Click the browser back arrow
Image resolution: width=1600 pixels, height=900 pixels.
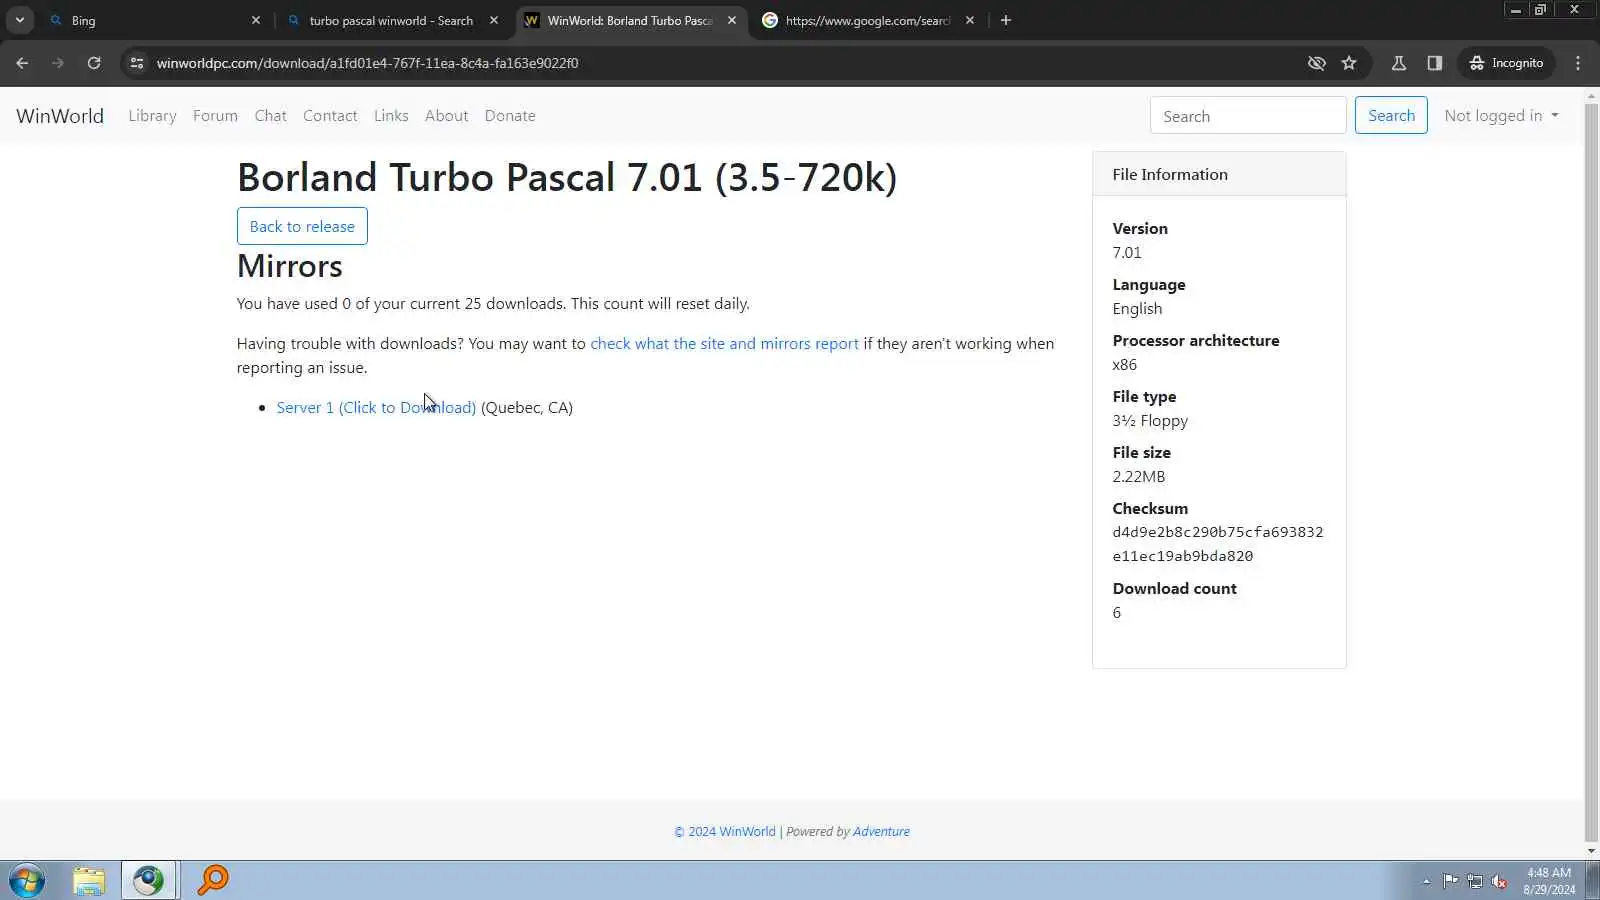(22, 63)
